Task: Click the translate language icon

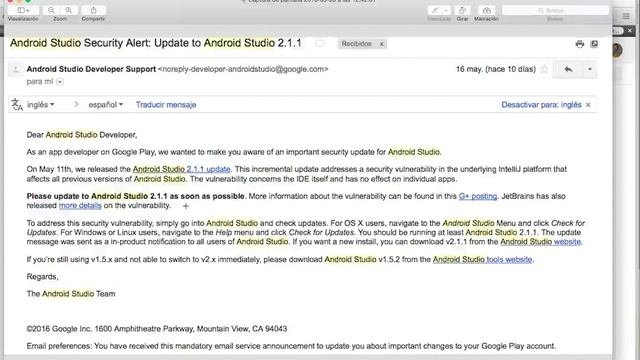Action: [17, 104]
